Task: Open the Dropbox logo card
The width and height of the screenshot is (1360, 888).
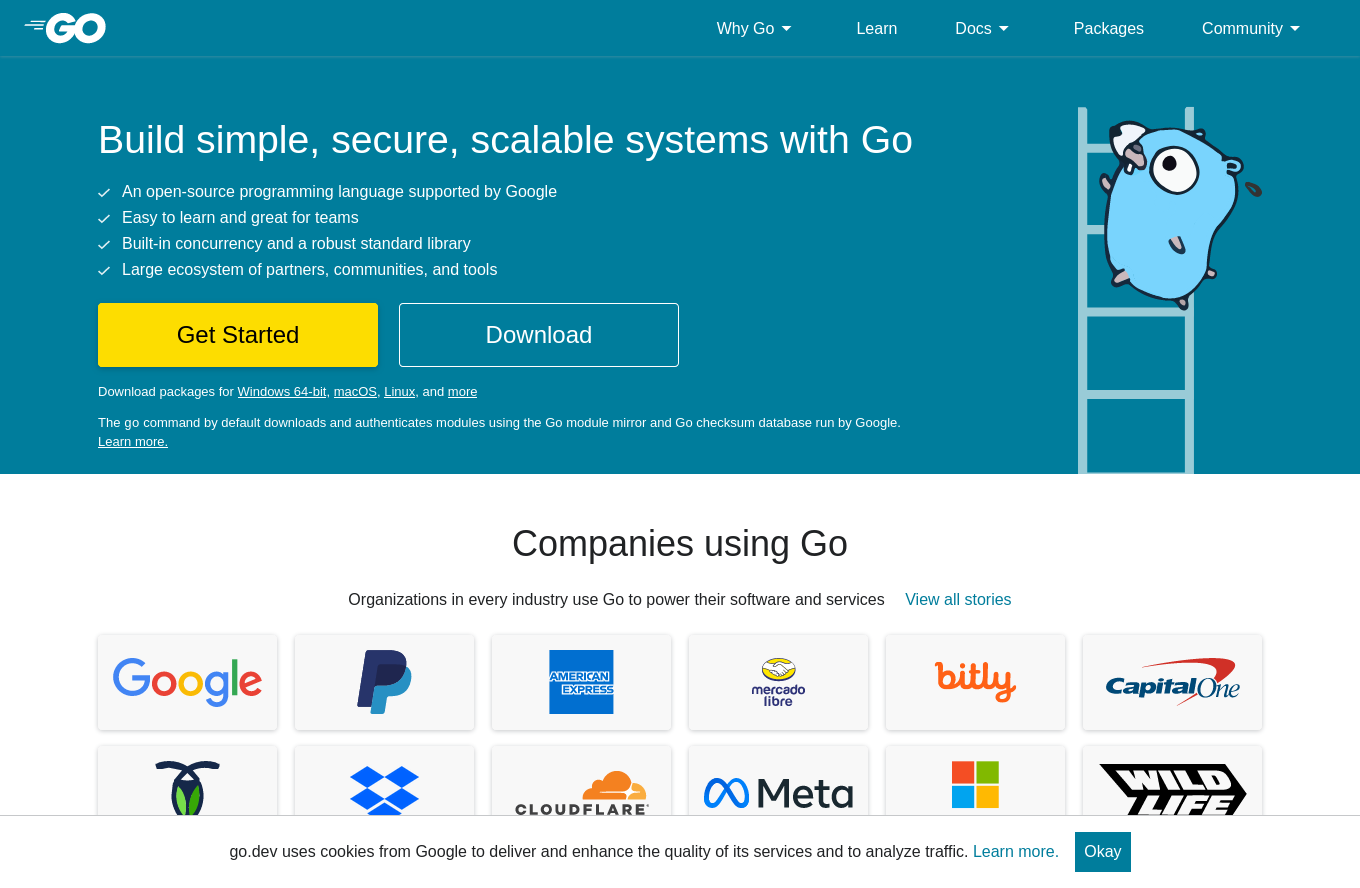Action: pos(384,781)
